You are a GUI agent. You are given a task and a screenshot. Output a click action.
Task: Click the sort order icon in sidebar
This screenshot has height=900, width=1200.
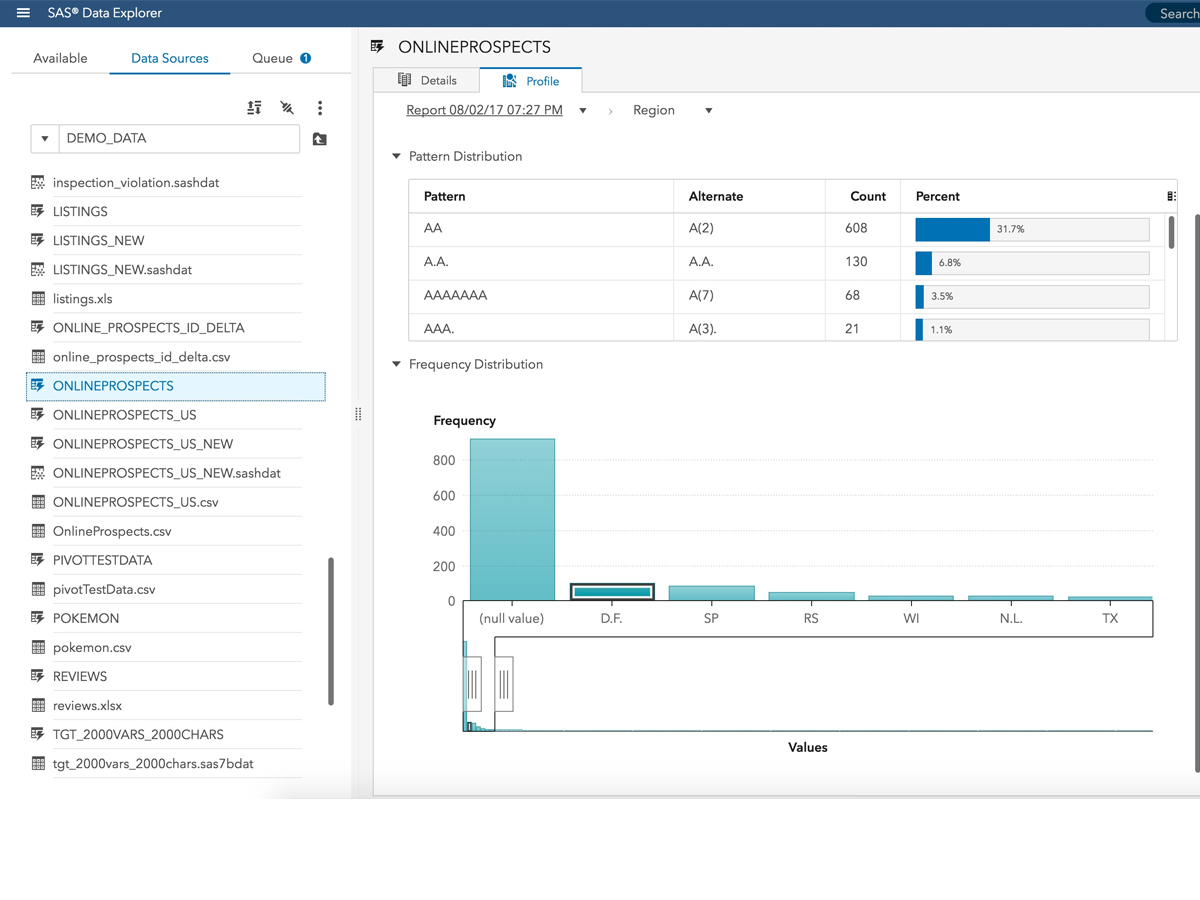[255, 108]
